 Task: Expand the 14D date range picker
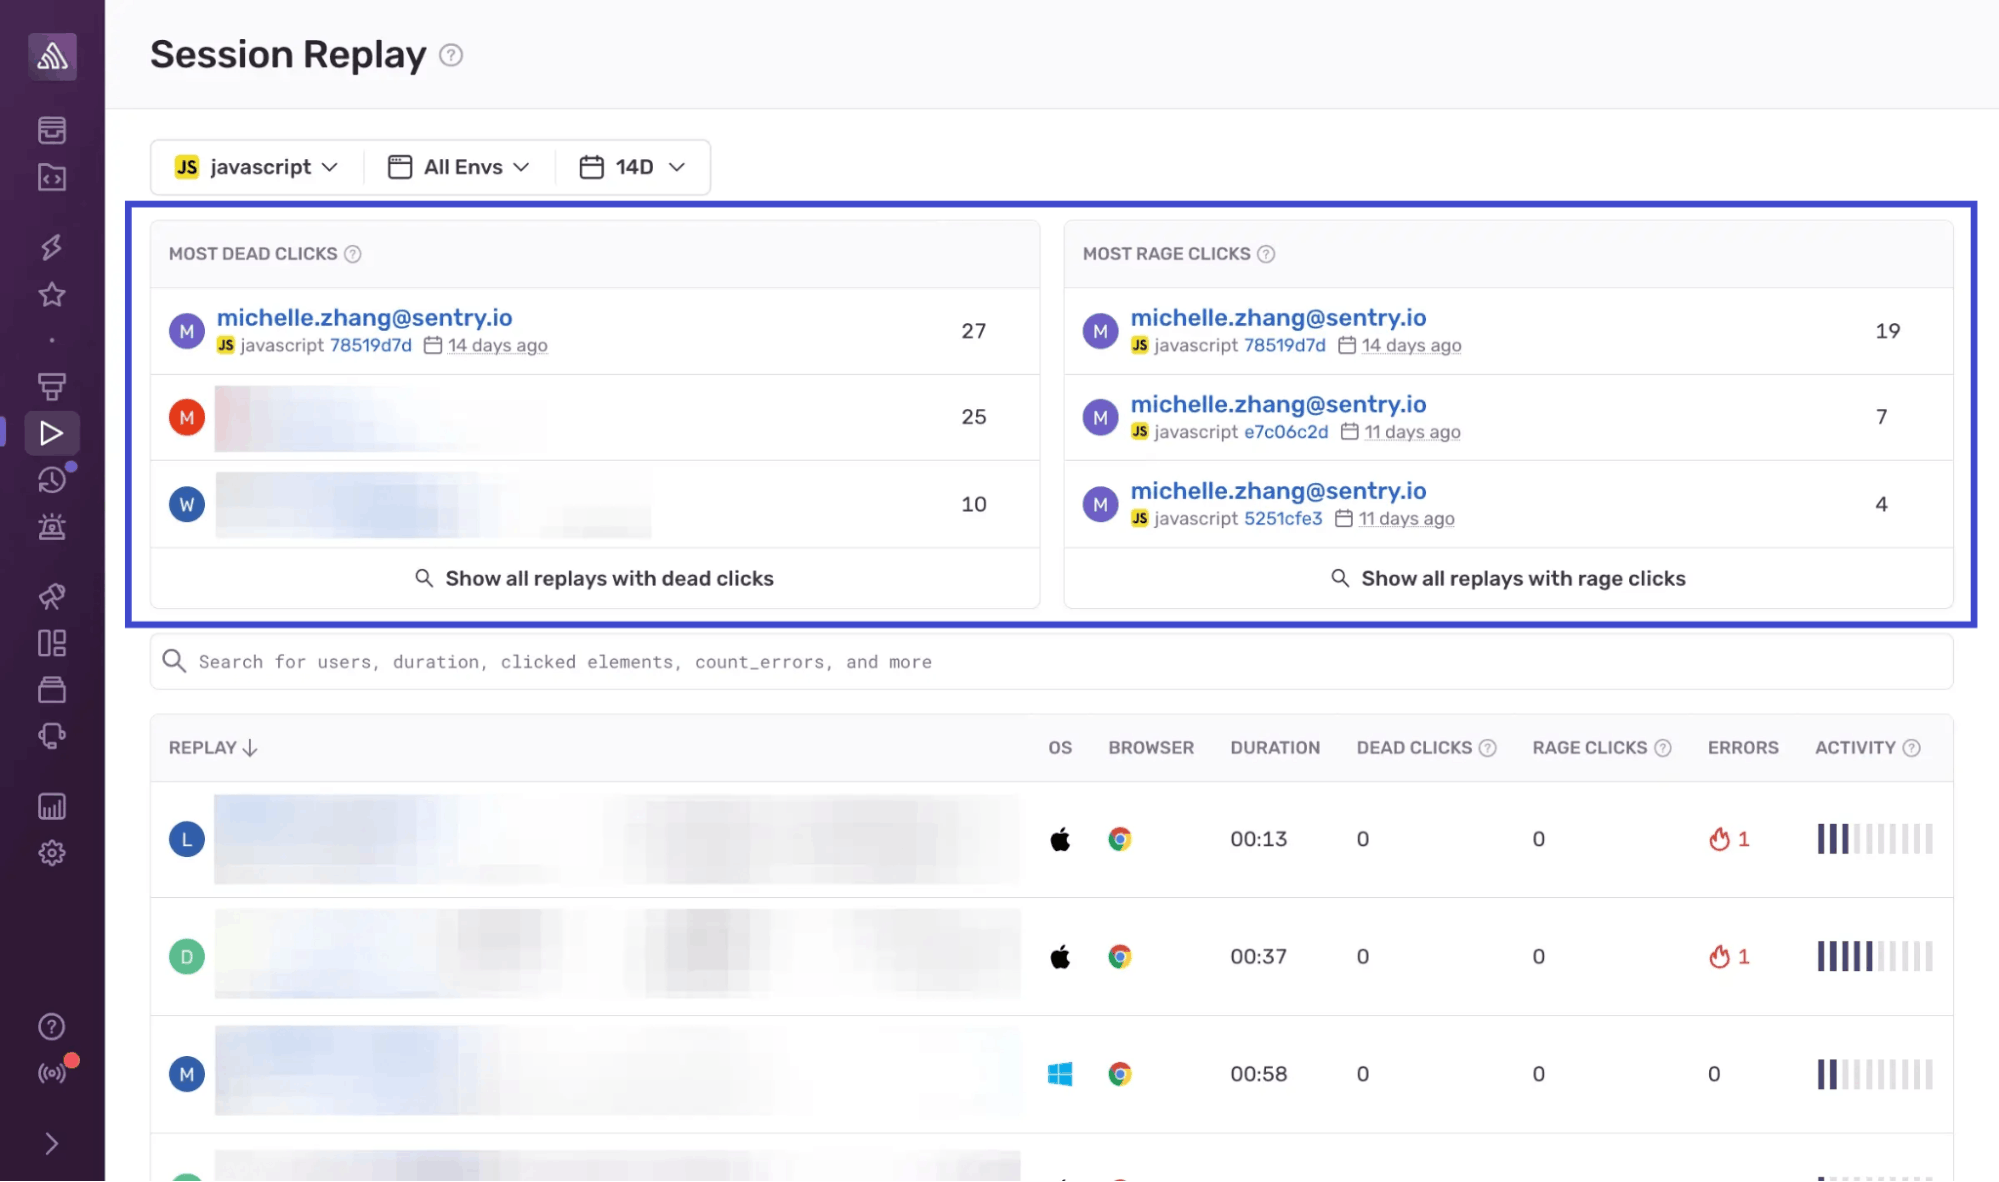click(x=632, y=166)
